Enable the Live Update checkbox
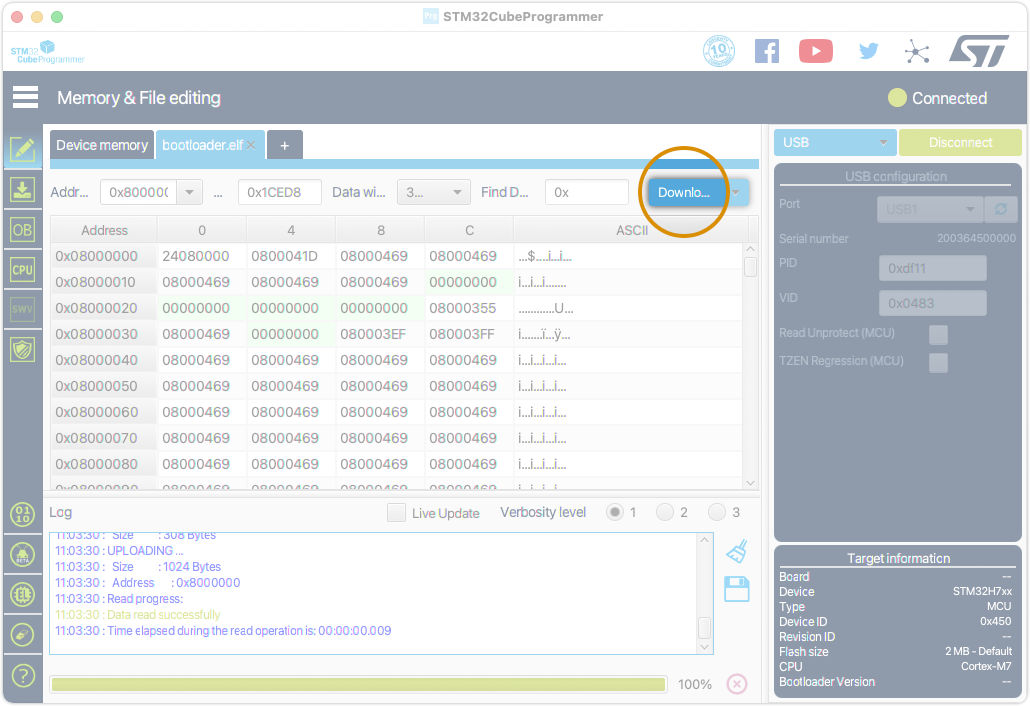This screenshot has width=1030, height=706. [396, 512]
